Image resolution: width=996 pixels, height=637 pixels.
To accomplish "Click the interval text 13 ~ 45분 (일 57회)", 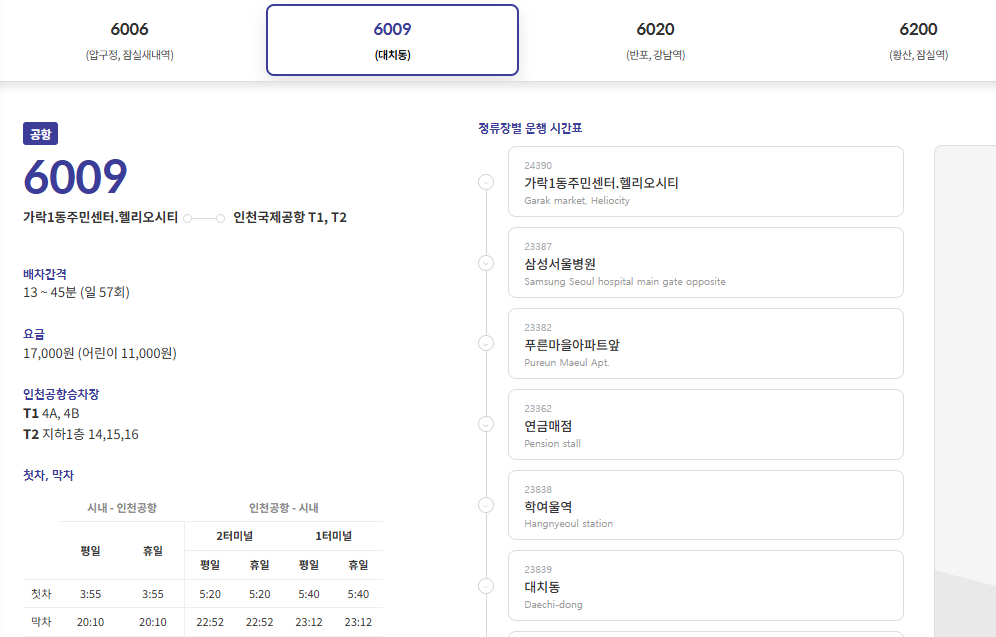I will pyautogui.click(x=76, y=292).
